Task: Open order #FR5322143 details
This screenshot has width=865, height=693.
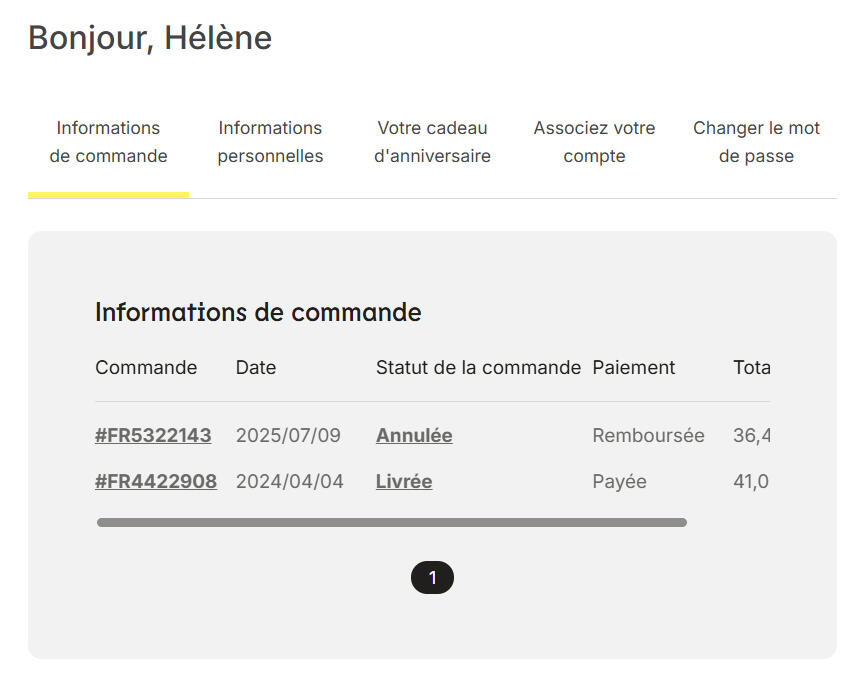Action: click(x=153, y=436)
